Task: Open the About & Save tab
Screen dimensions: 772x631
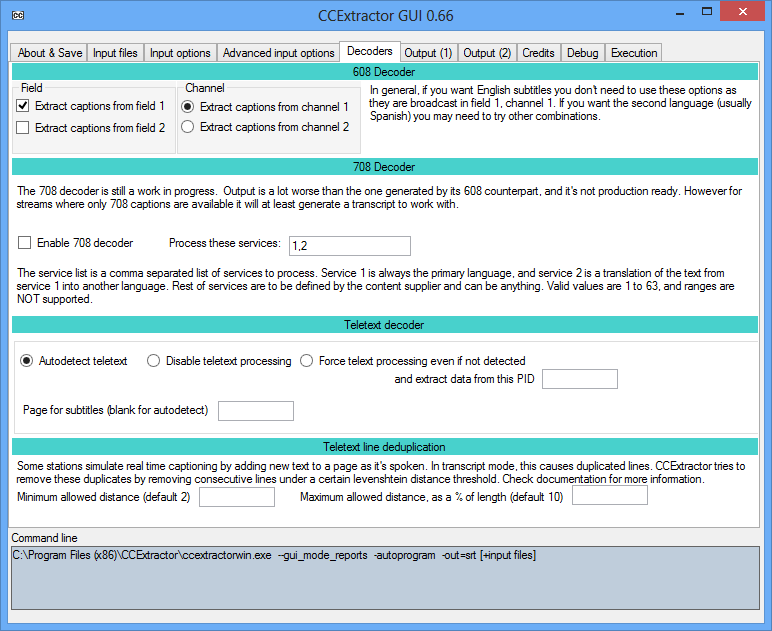Action: point(50,53)
